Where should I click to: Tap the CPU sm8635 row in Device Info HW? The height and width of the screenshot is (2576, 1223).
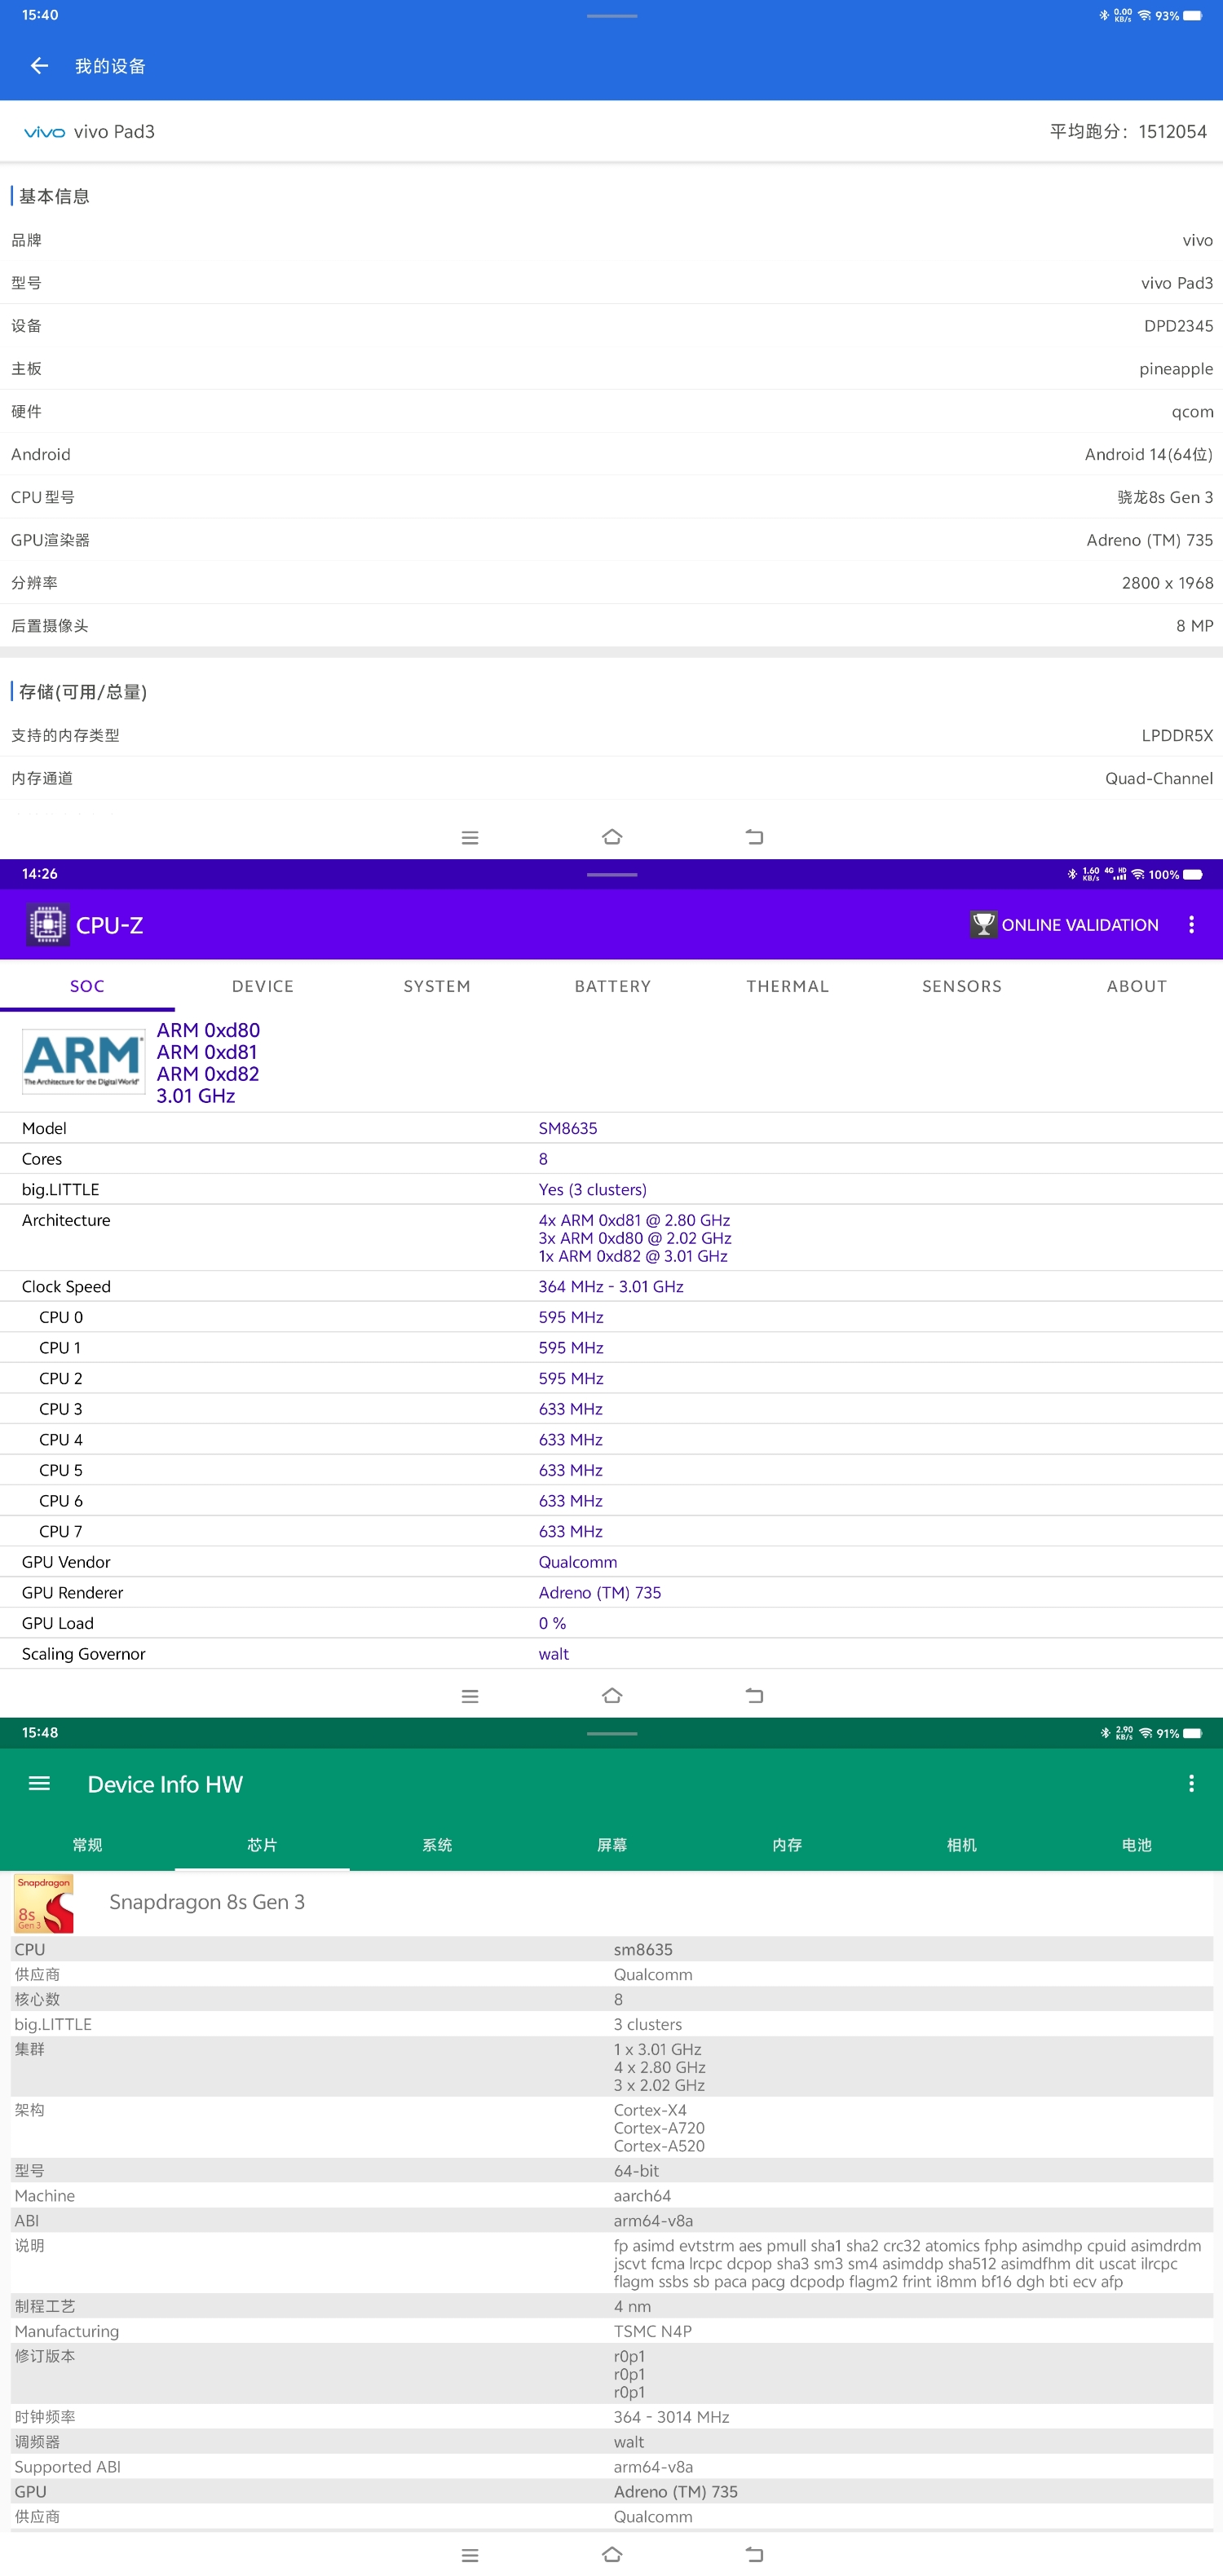click(x=611, y=1949)
